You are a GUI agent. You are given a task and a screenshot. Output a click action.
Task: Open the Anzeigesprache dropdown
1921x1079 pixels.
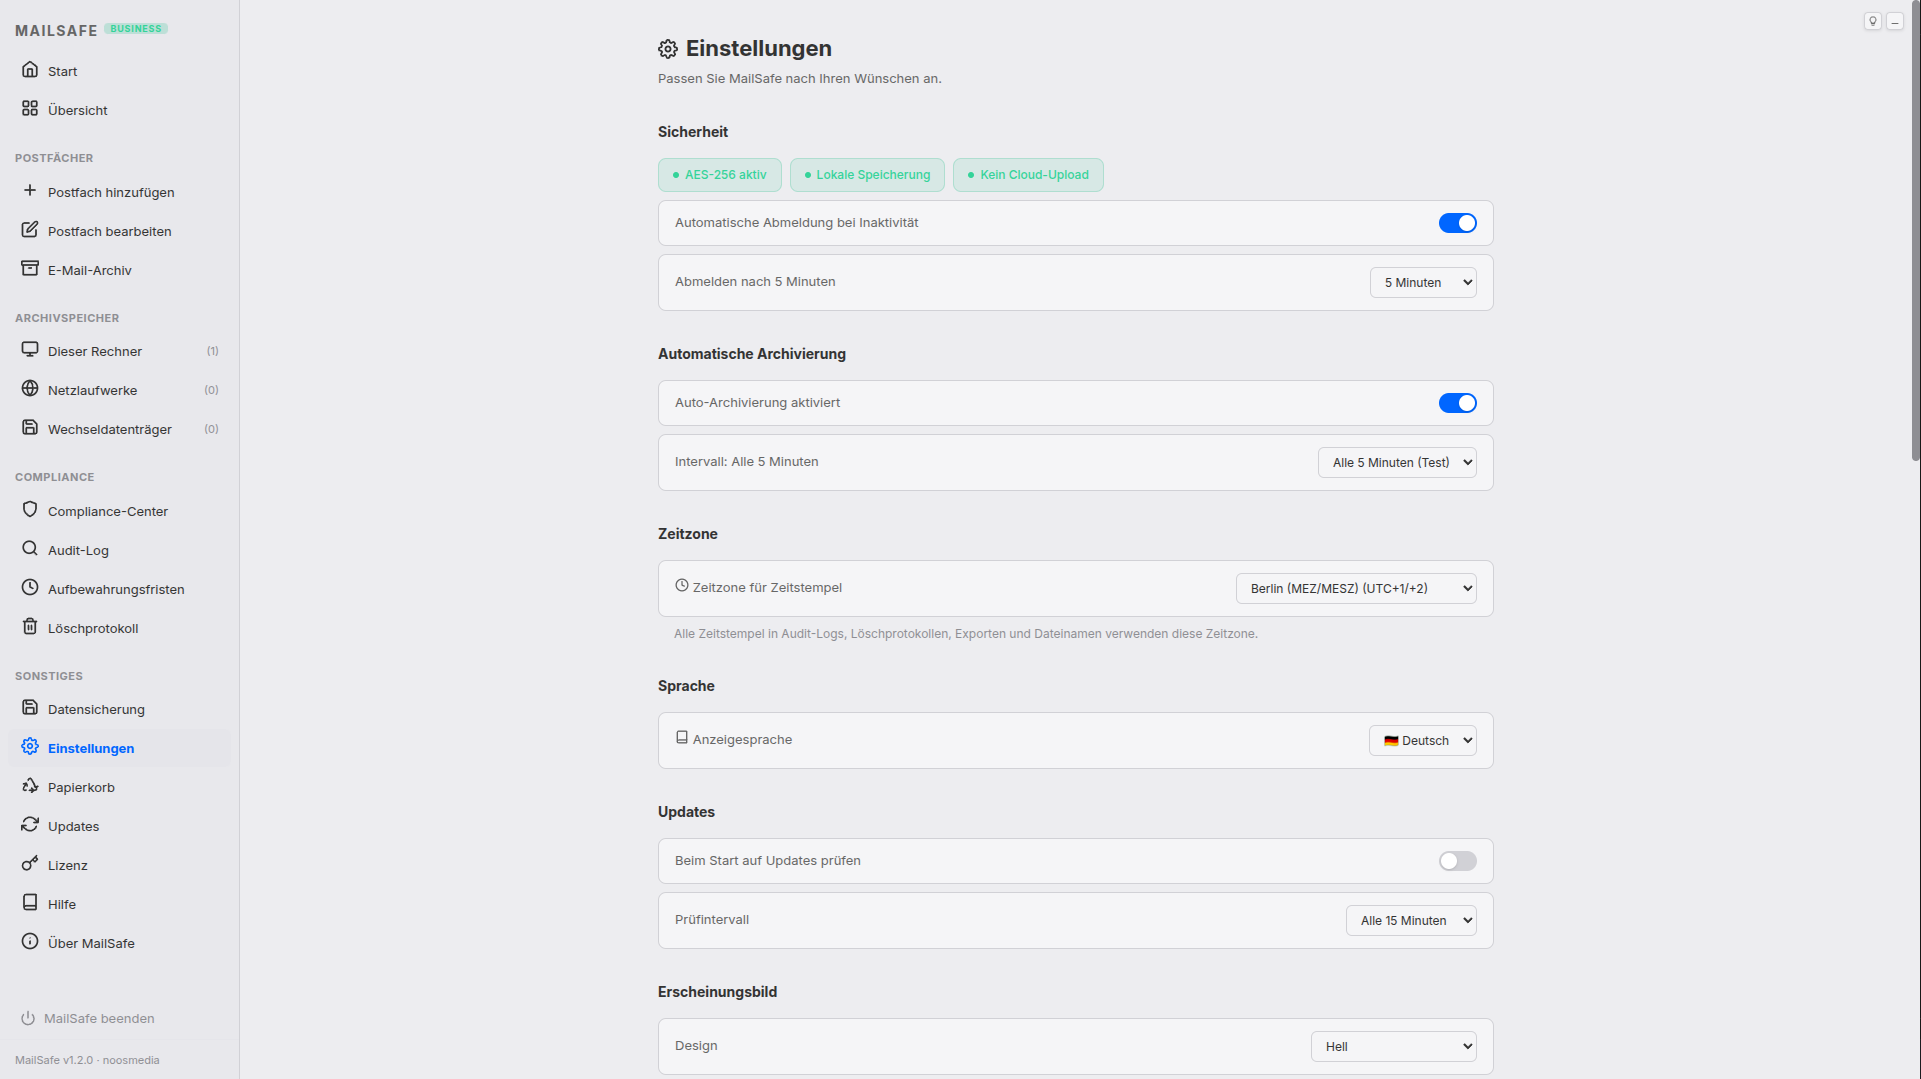click(1422, 740)
